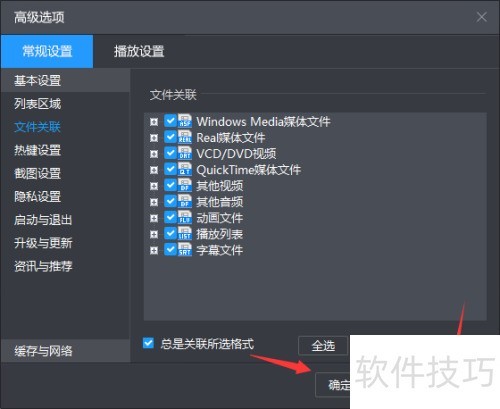Uncheck 动画文件 checkbox

tap(170, 217)
